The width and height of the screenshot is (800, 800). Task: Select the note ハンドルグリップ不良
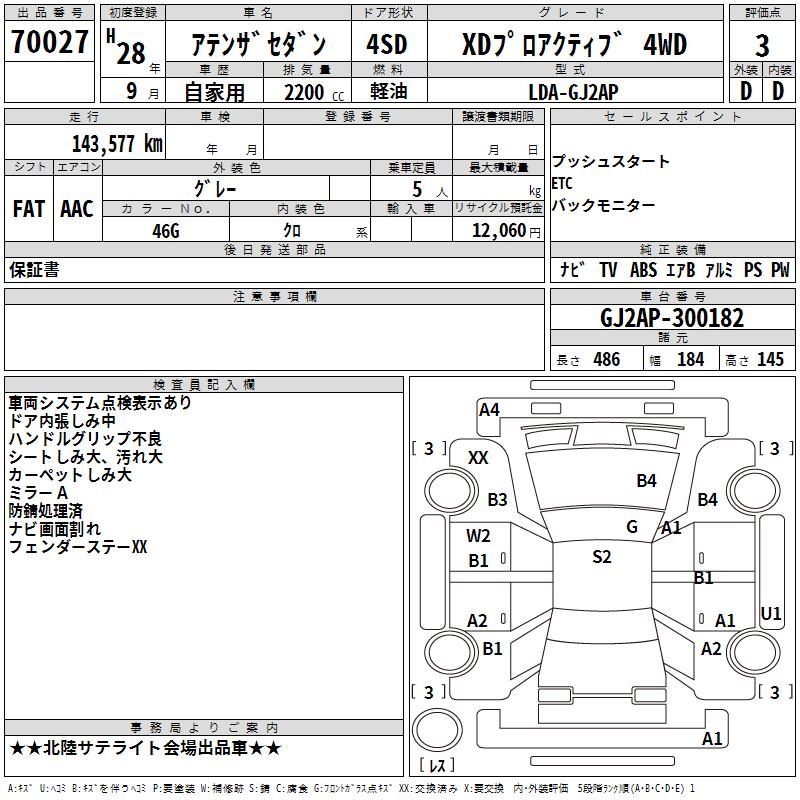click(x=85, y=439)
